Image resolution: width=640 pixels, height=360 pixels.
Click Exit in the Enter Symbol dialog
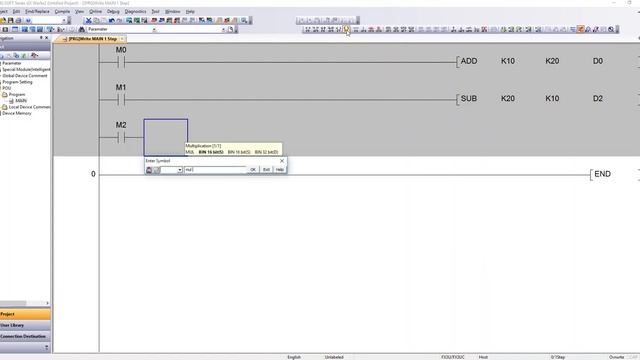click(x=266, y=170)
